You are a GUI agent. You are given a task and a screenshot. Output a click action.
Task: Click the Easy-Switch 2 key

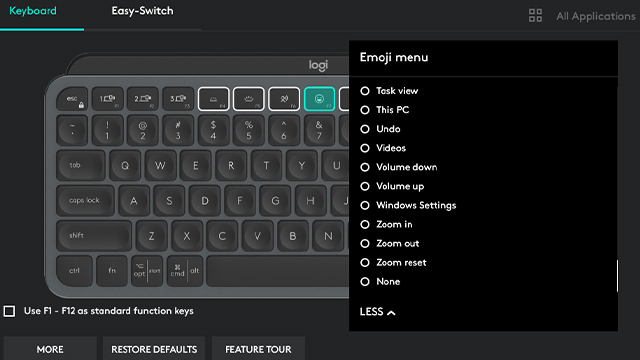pyautogui.click(x=143, y=99)
